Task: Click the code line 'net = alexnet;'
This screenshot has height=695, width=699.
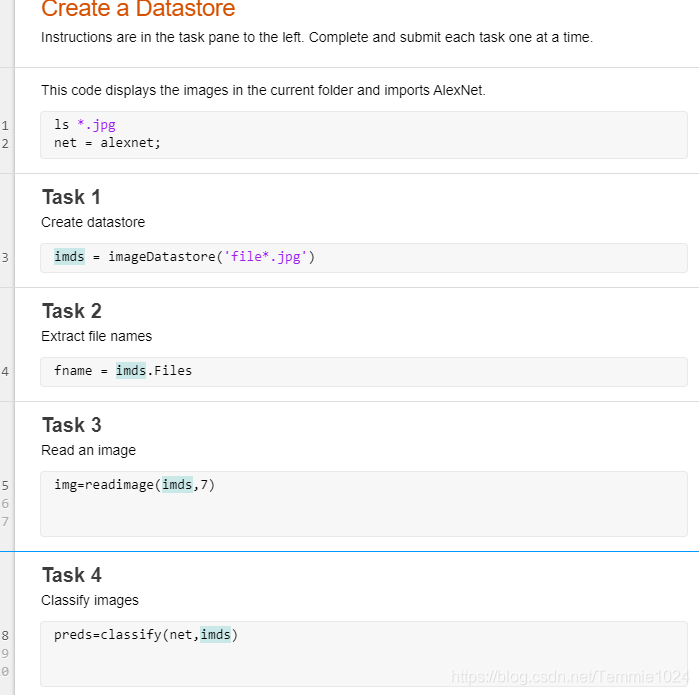Action: [x=107, y=143]
